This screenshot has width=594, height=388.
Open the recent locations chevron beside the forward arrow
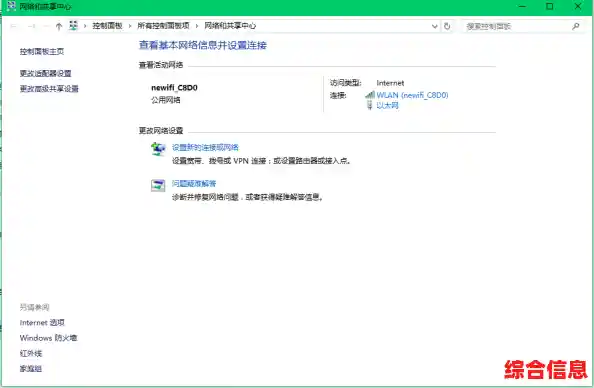46,26
